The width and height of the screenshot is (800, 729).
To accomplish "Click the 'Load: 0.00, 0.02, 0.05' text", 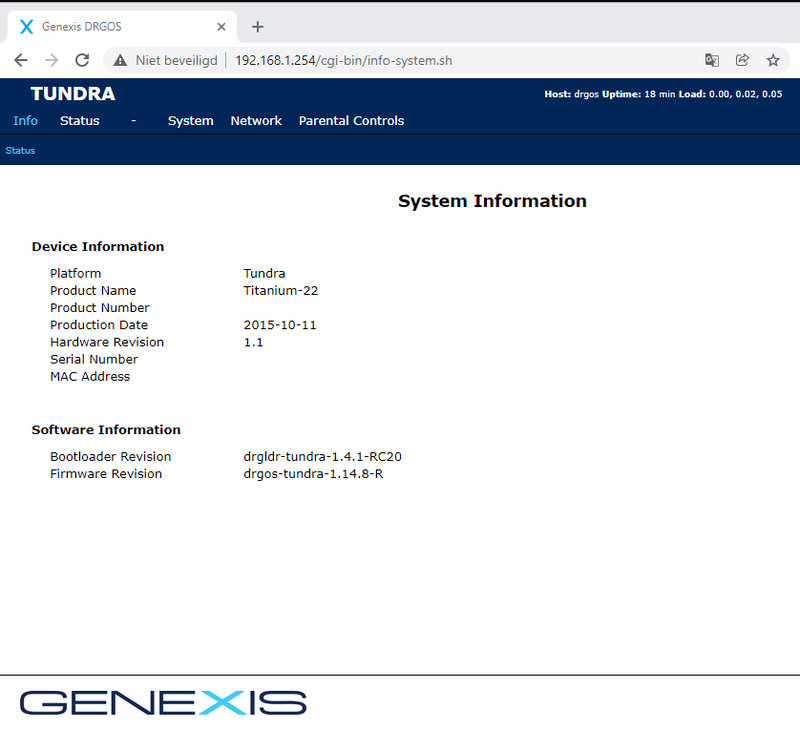I will (x=730, y=94).
